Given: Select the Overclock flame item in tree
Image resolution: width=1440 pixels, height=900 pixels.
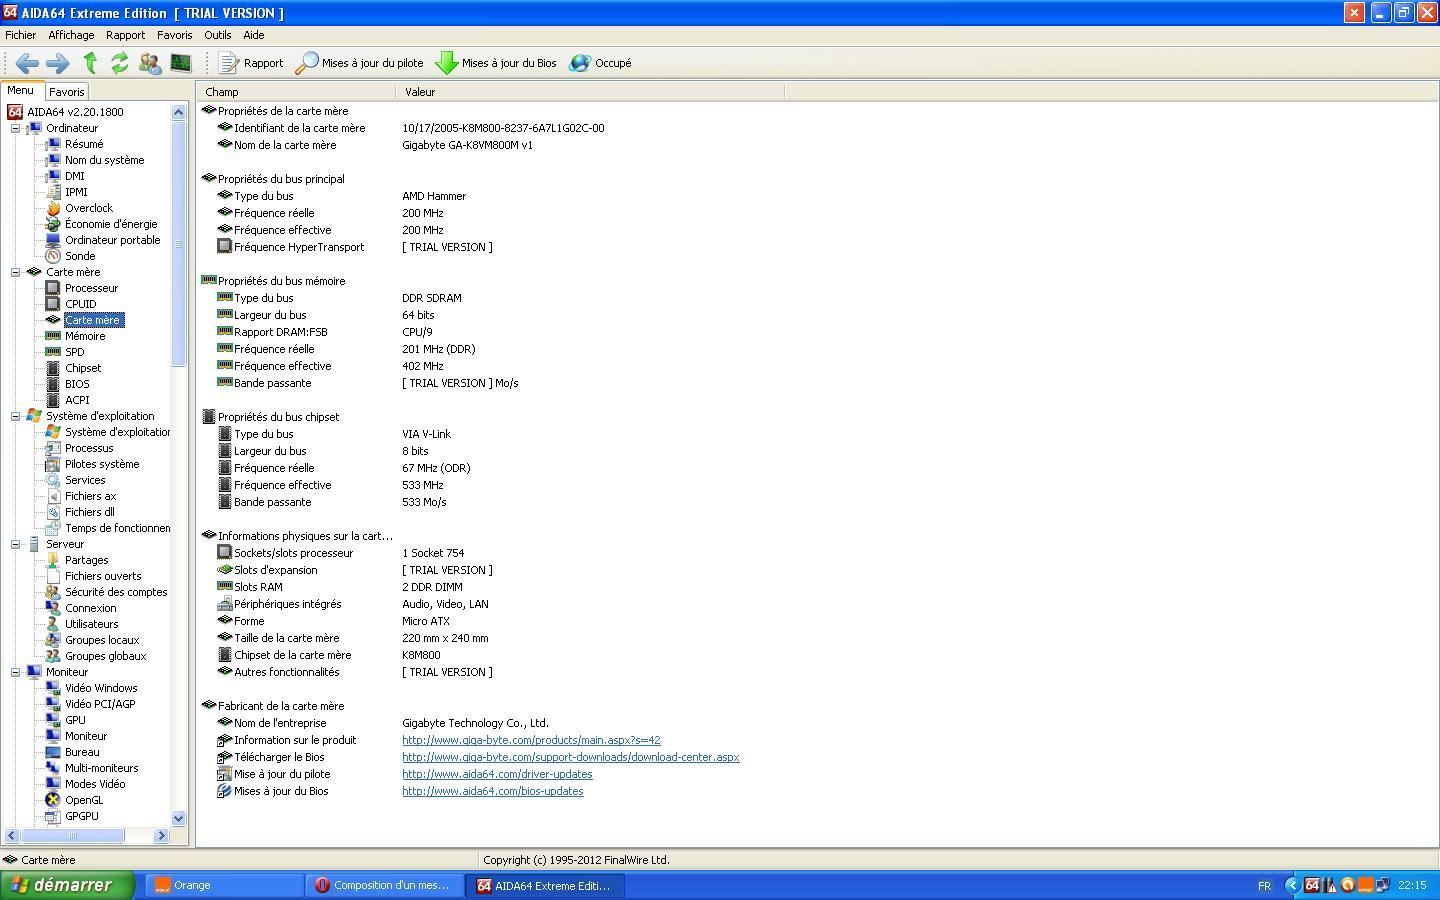Looking at the screenshot, I should [x=88, y=208].
